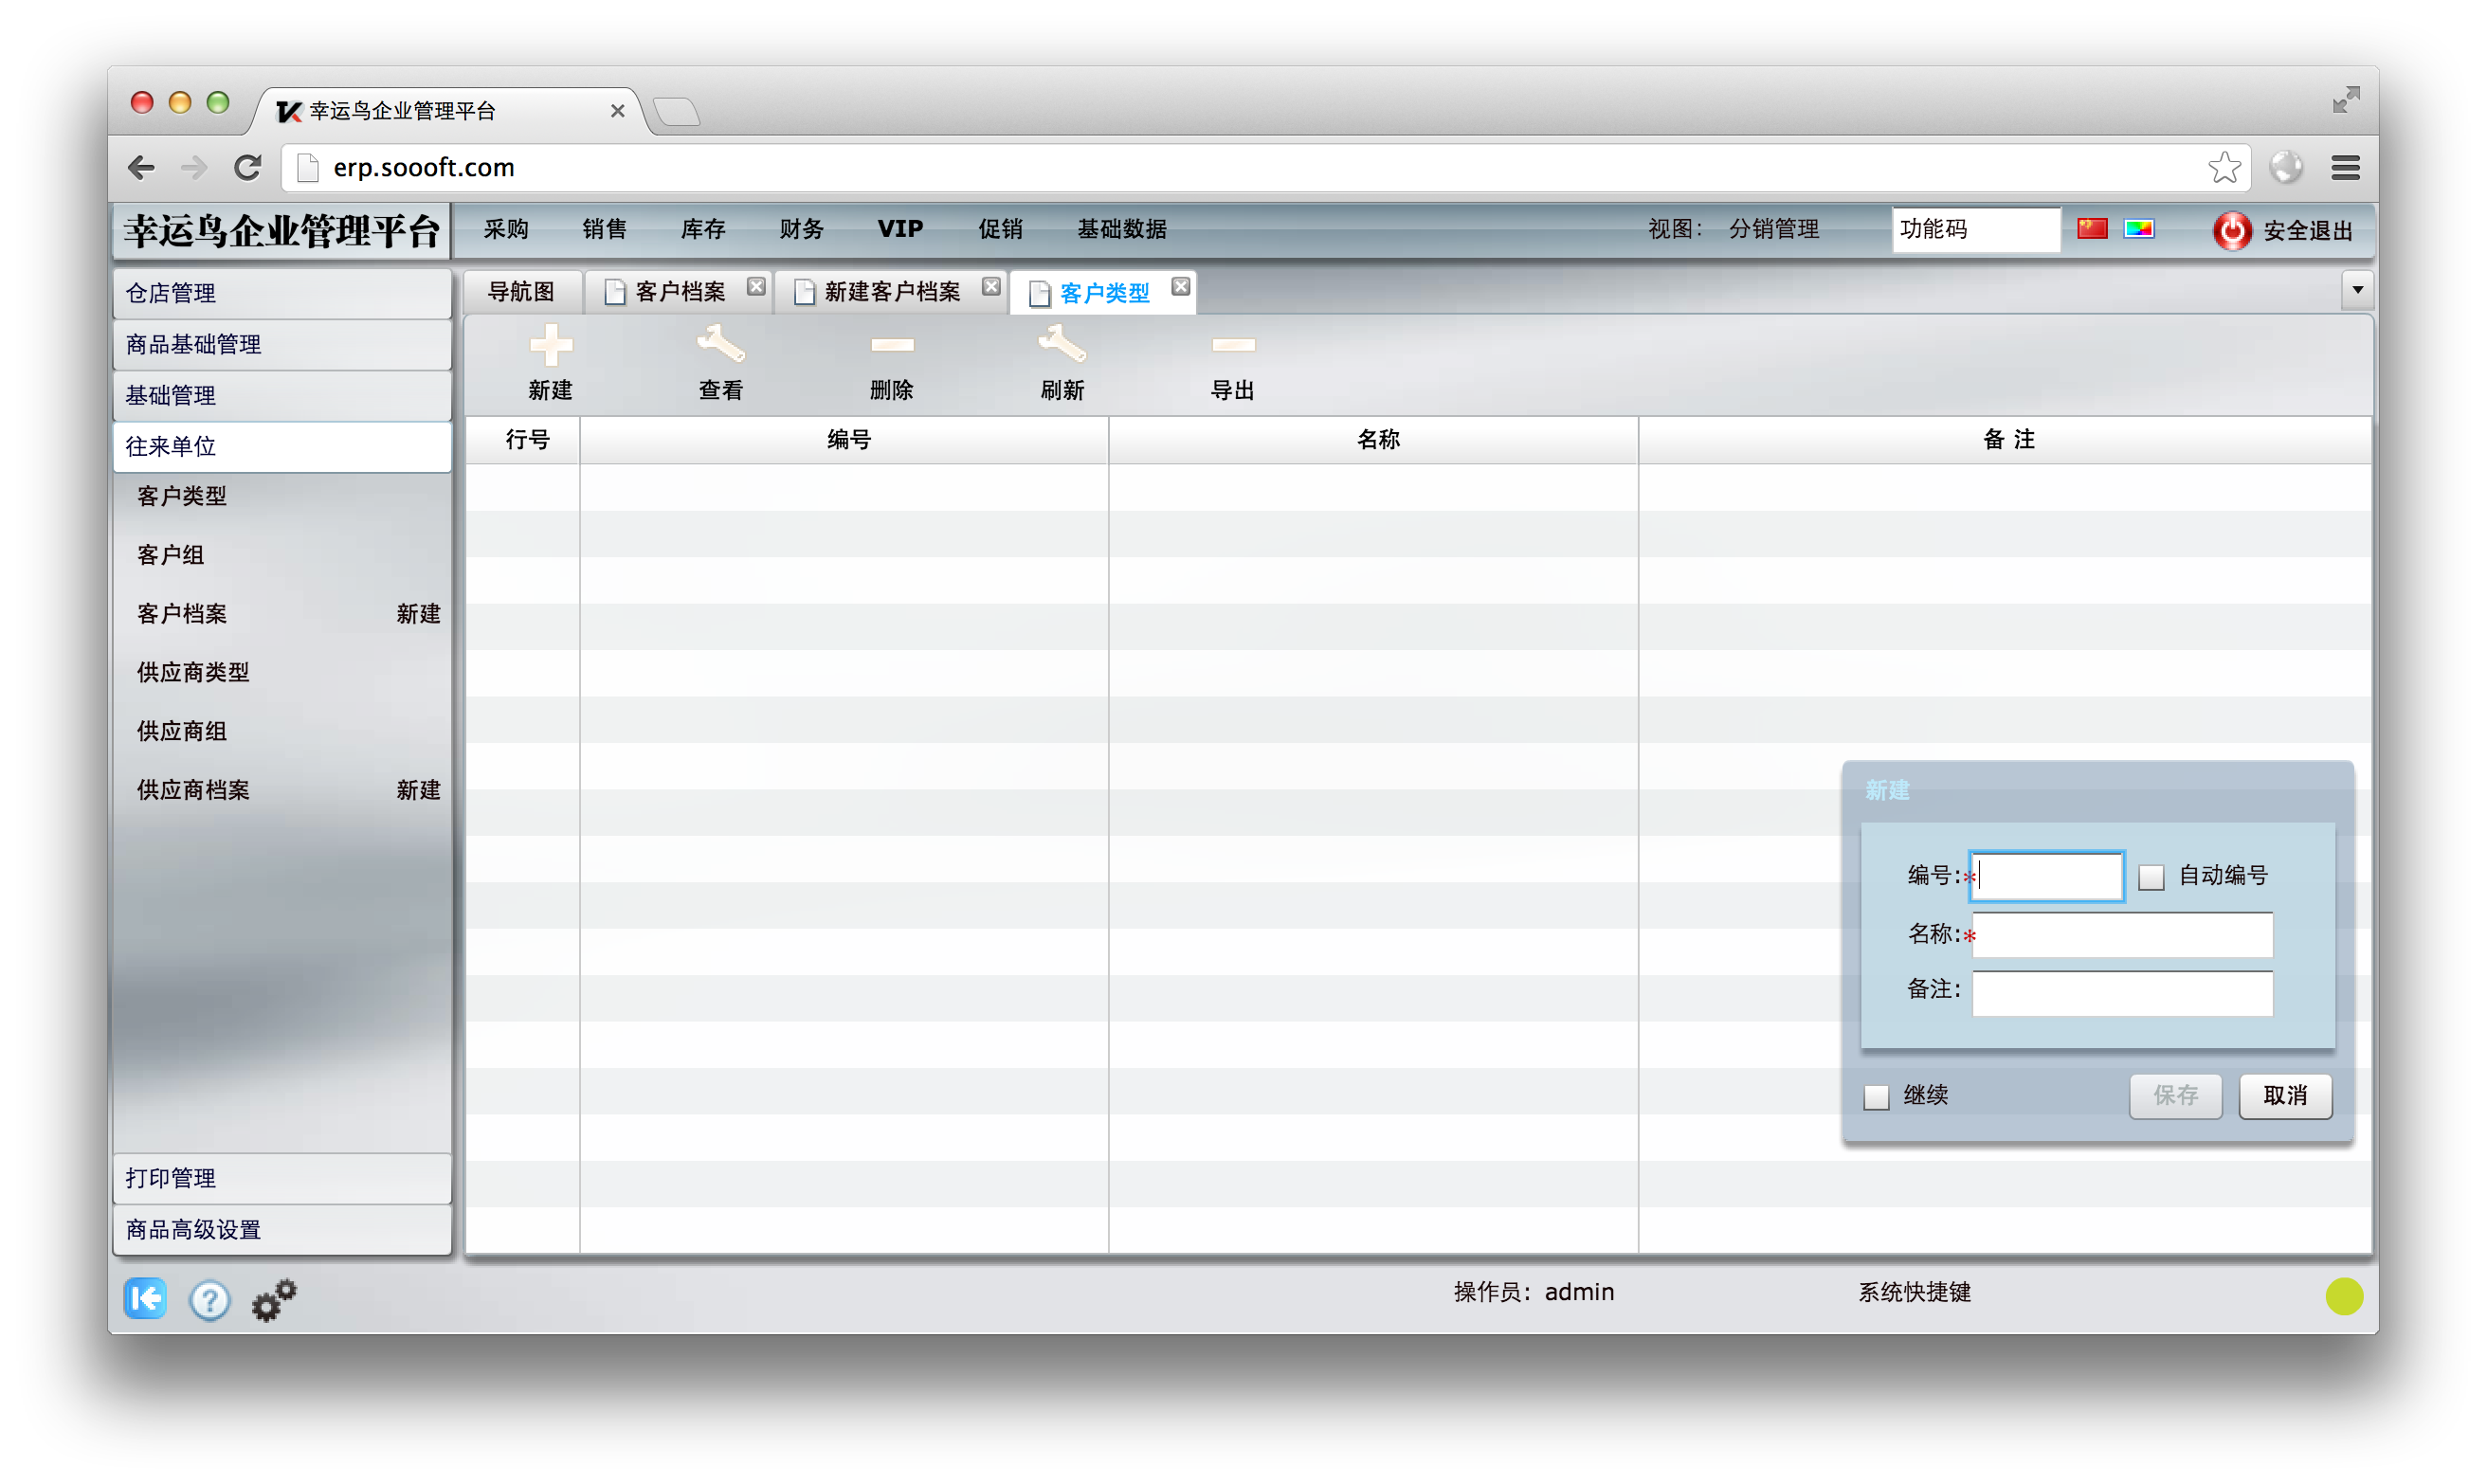The width and height of the screenshot is (2487, 1484).
Task: Click the 新建 plus toolbar icon
Action: tap(551, 345)
